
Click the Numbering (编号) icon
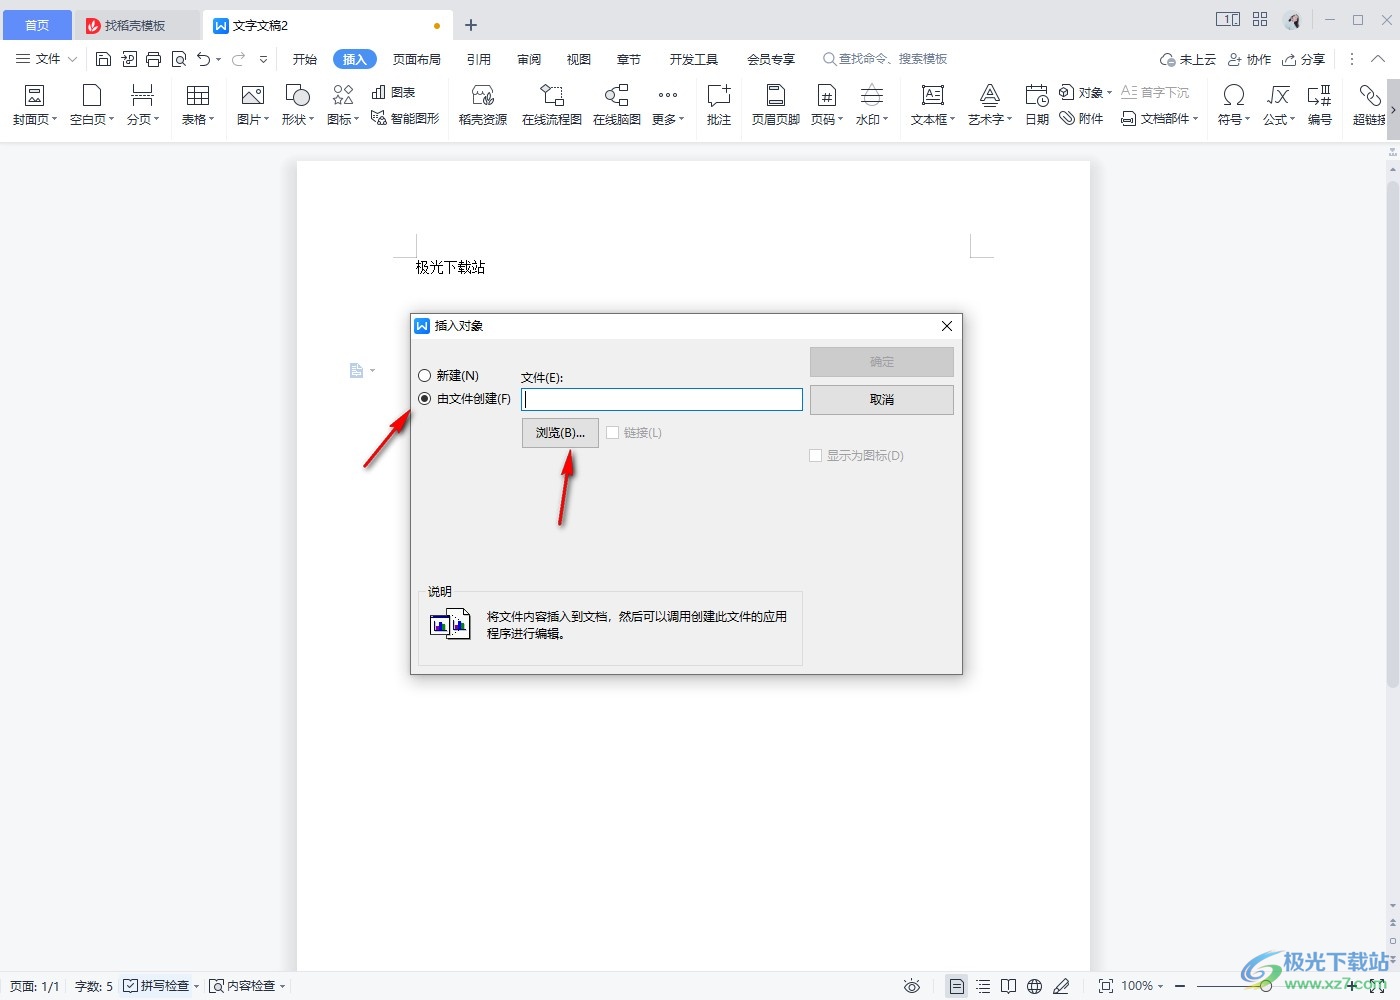[x=1320, y=105]
